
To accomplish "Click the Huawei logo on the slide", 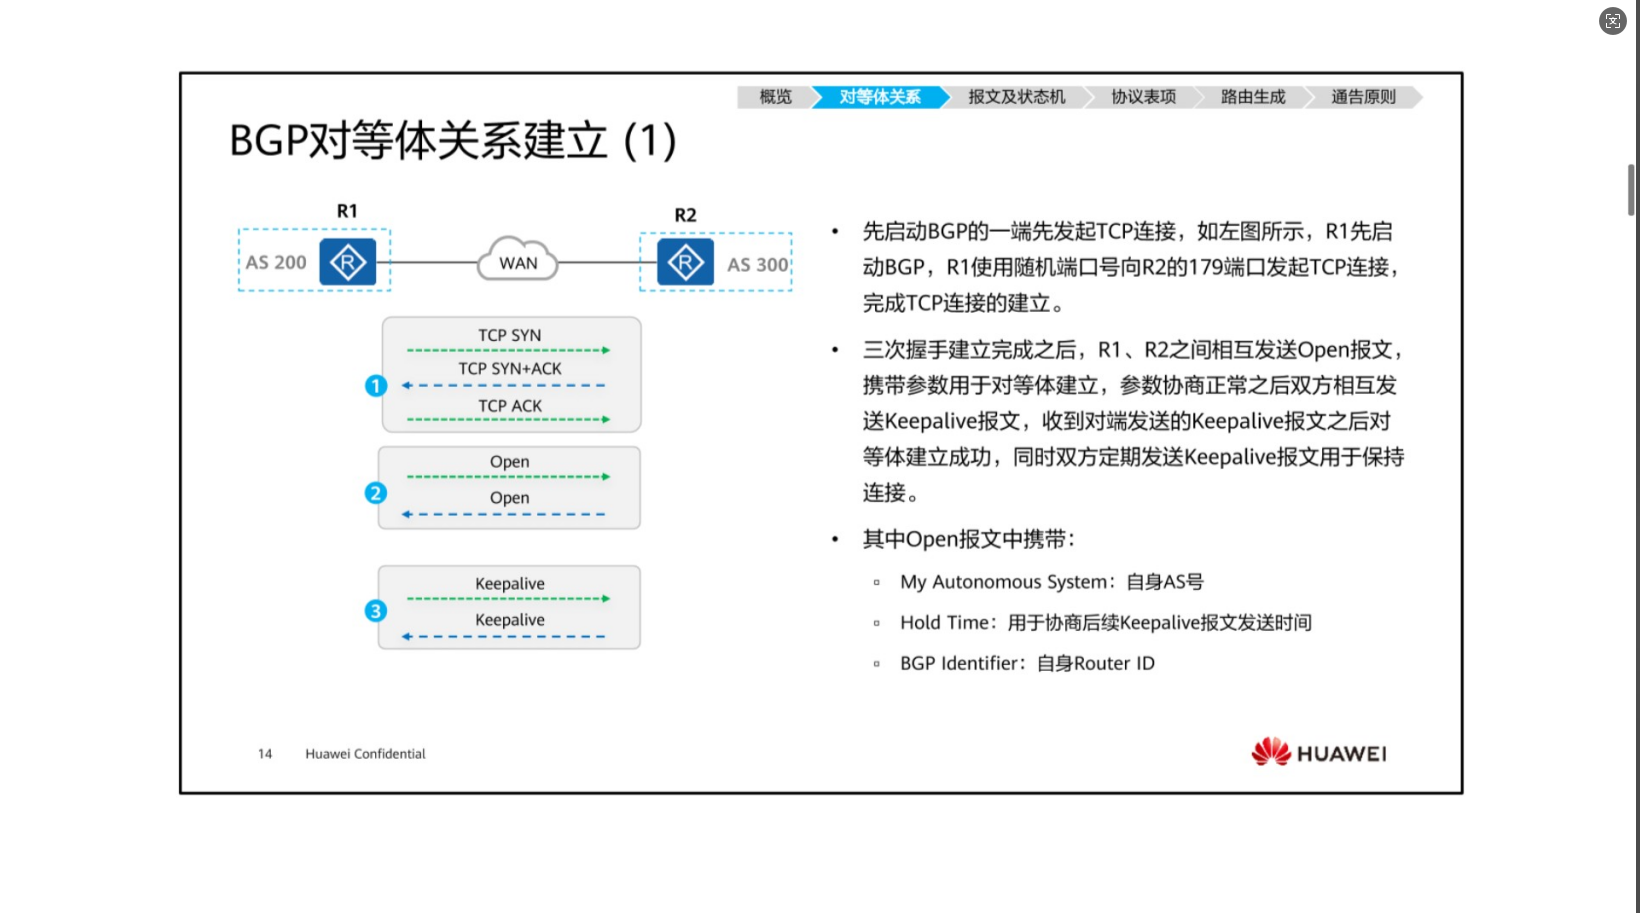I will pyautogui.click(x=1318, y=752).
